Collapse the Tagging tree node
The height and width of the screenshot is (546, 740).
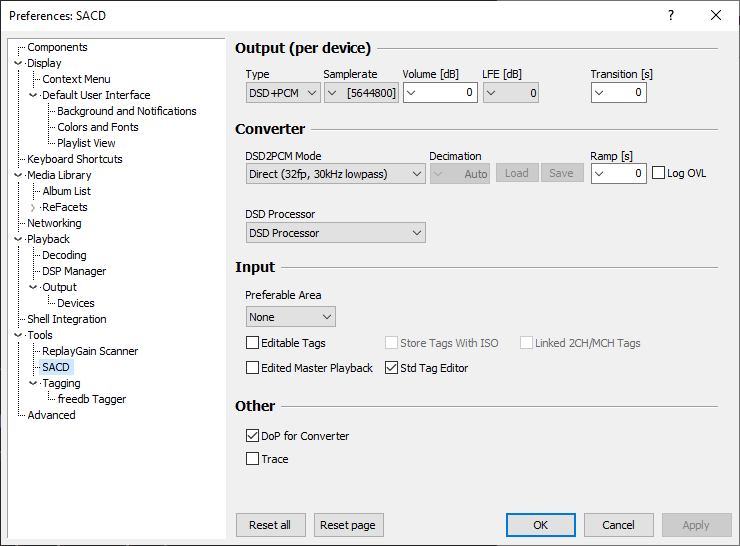tap(33, 384)
